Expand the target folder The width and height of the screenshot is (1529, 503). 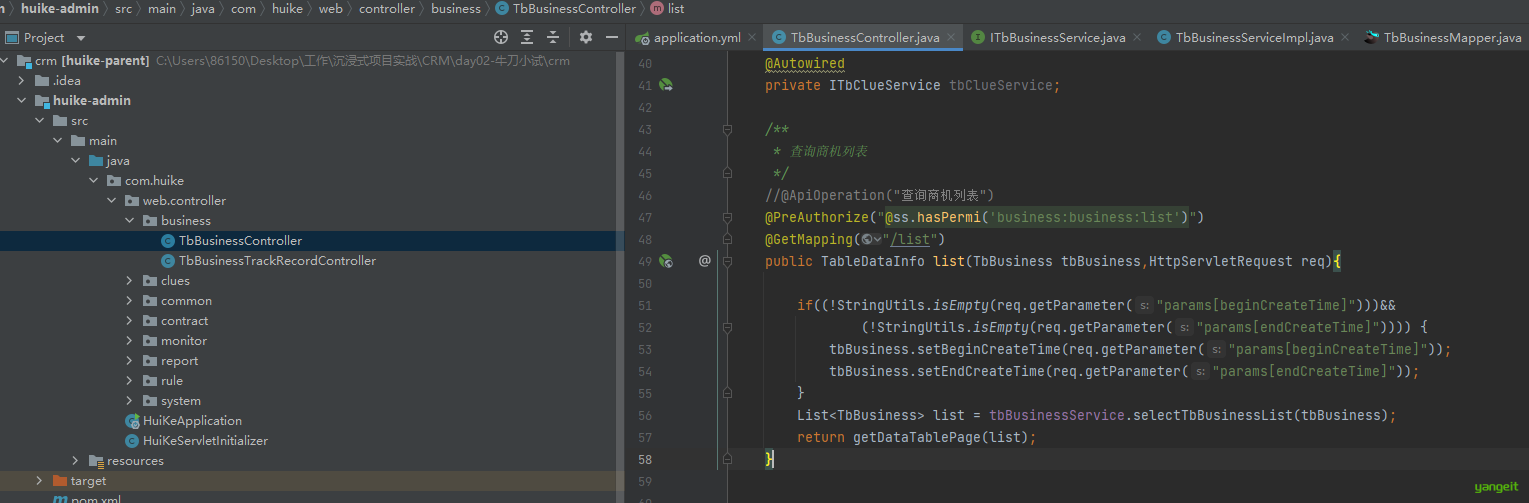pos(40,481)
